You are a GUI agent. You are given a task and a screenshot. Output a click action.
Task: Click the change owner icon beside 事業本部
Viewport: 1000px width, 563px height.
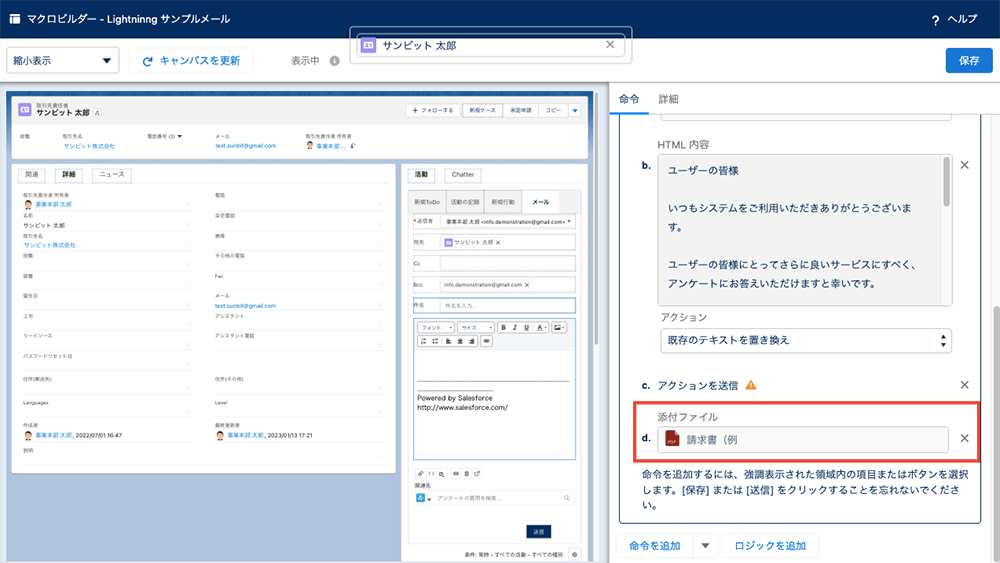pyautogui.click(x=352, y=146)
